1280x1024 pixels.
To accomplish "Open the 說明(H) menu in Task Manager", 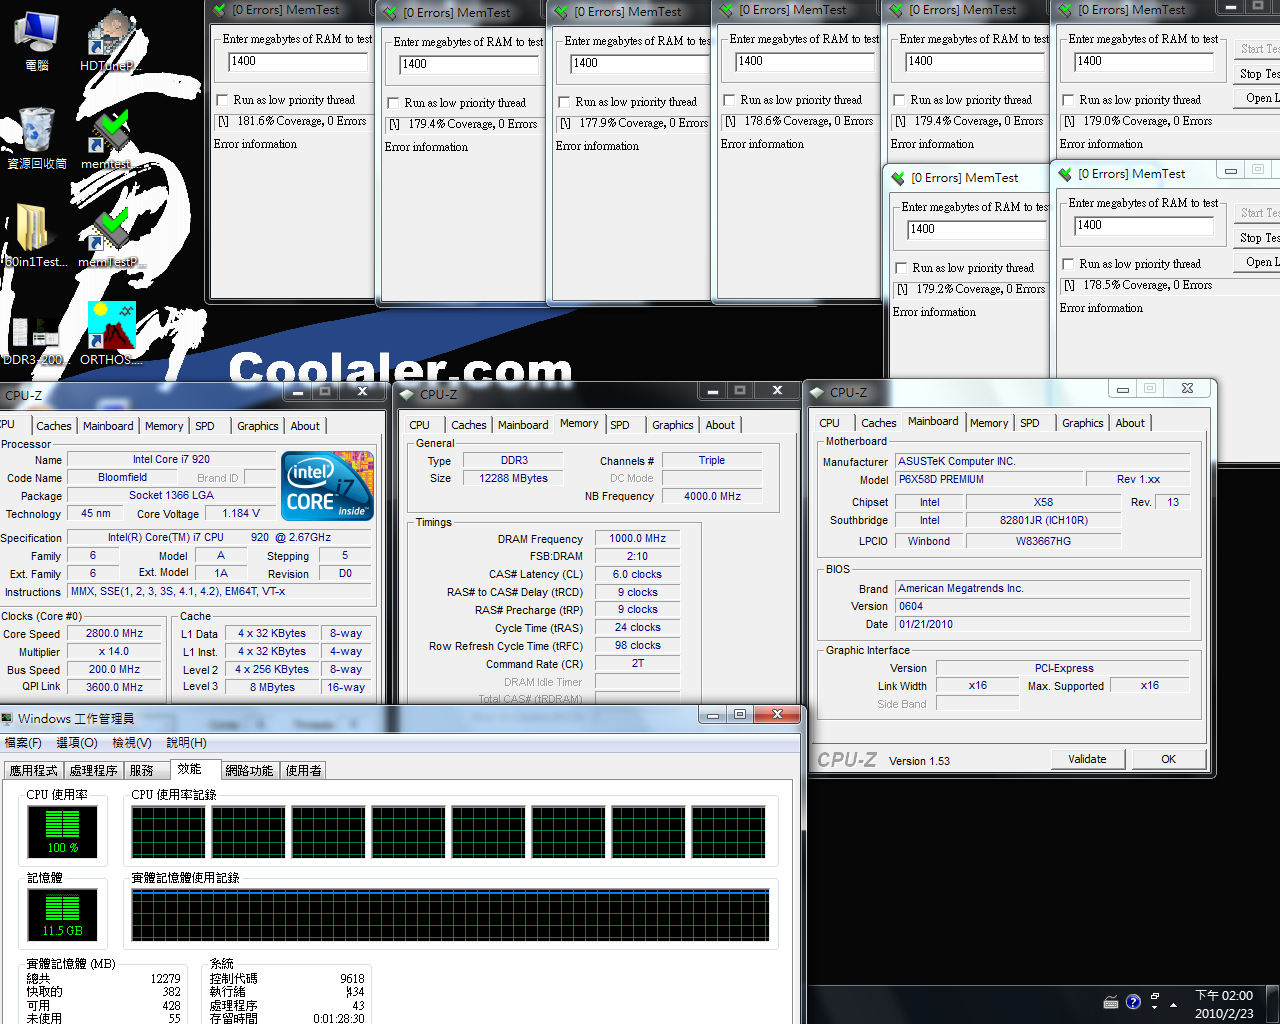I will [186, 743].
